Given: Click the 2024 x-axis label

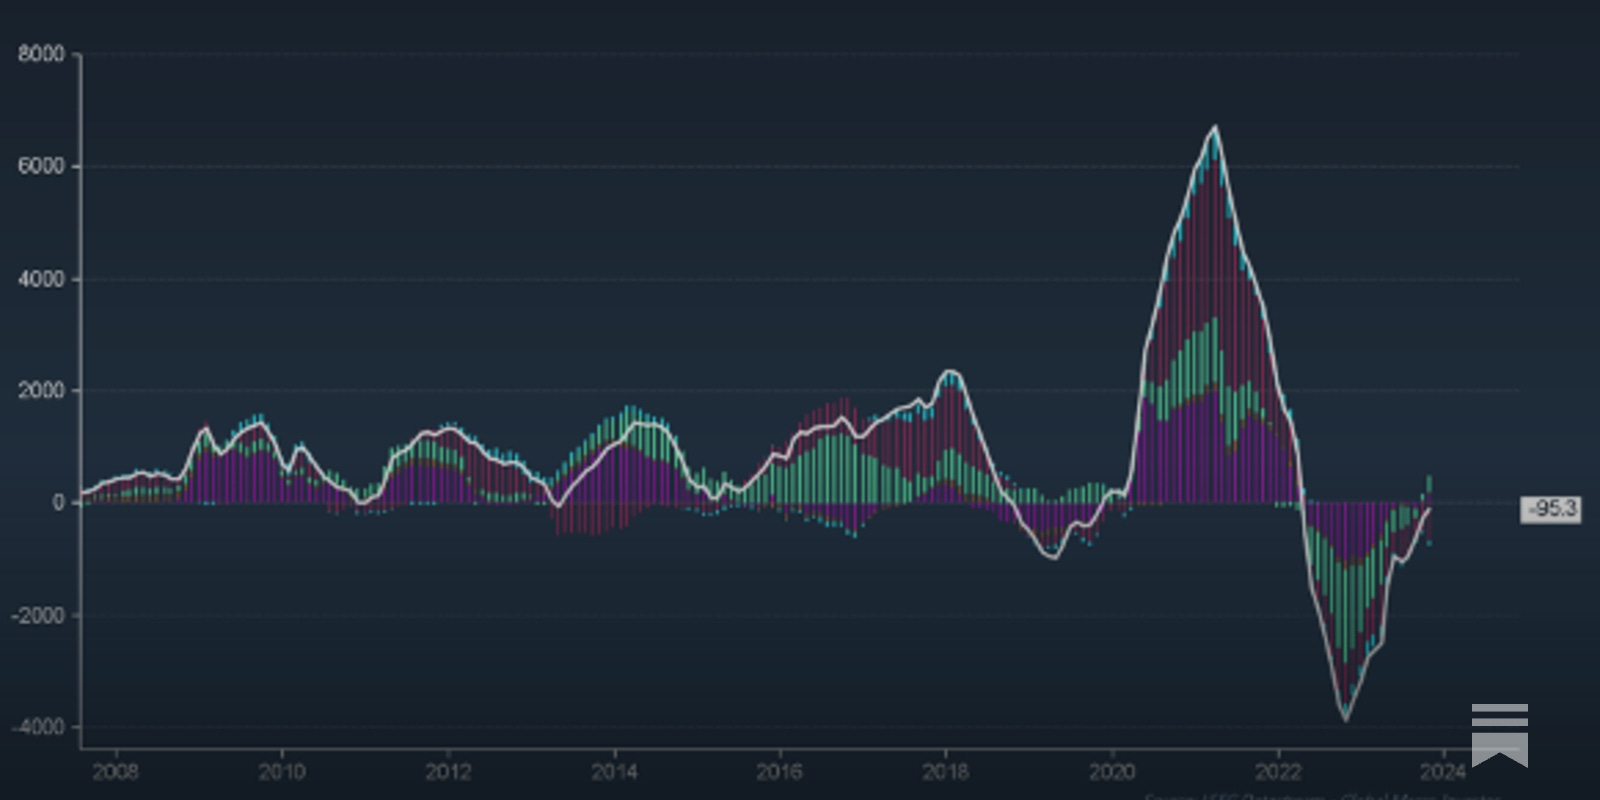Looking at the screenshot, I should click(1443, 772).
